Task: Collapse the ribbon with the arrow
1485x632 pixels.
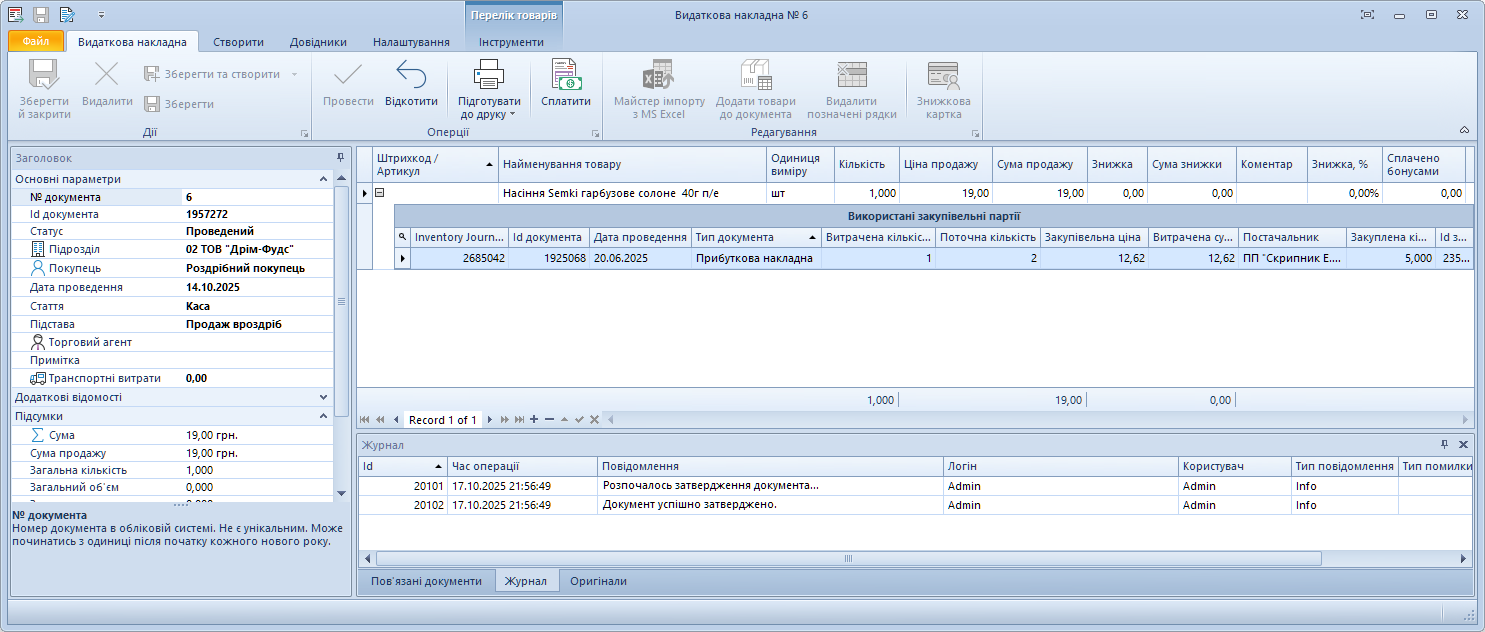Action: (1464, 130)
